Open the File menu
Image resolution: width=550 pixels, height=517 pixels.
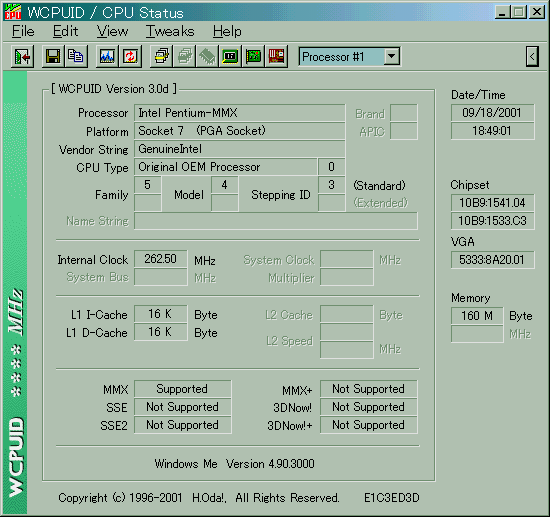pos(23,31)
